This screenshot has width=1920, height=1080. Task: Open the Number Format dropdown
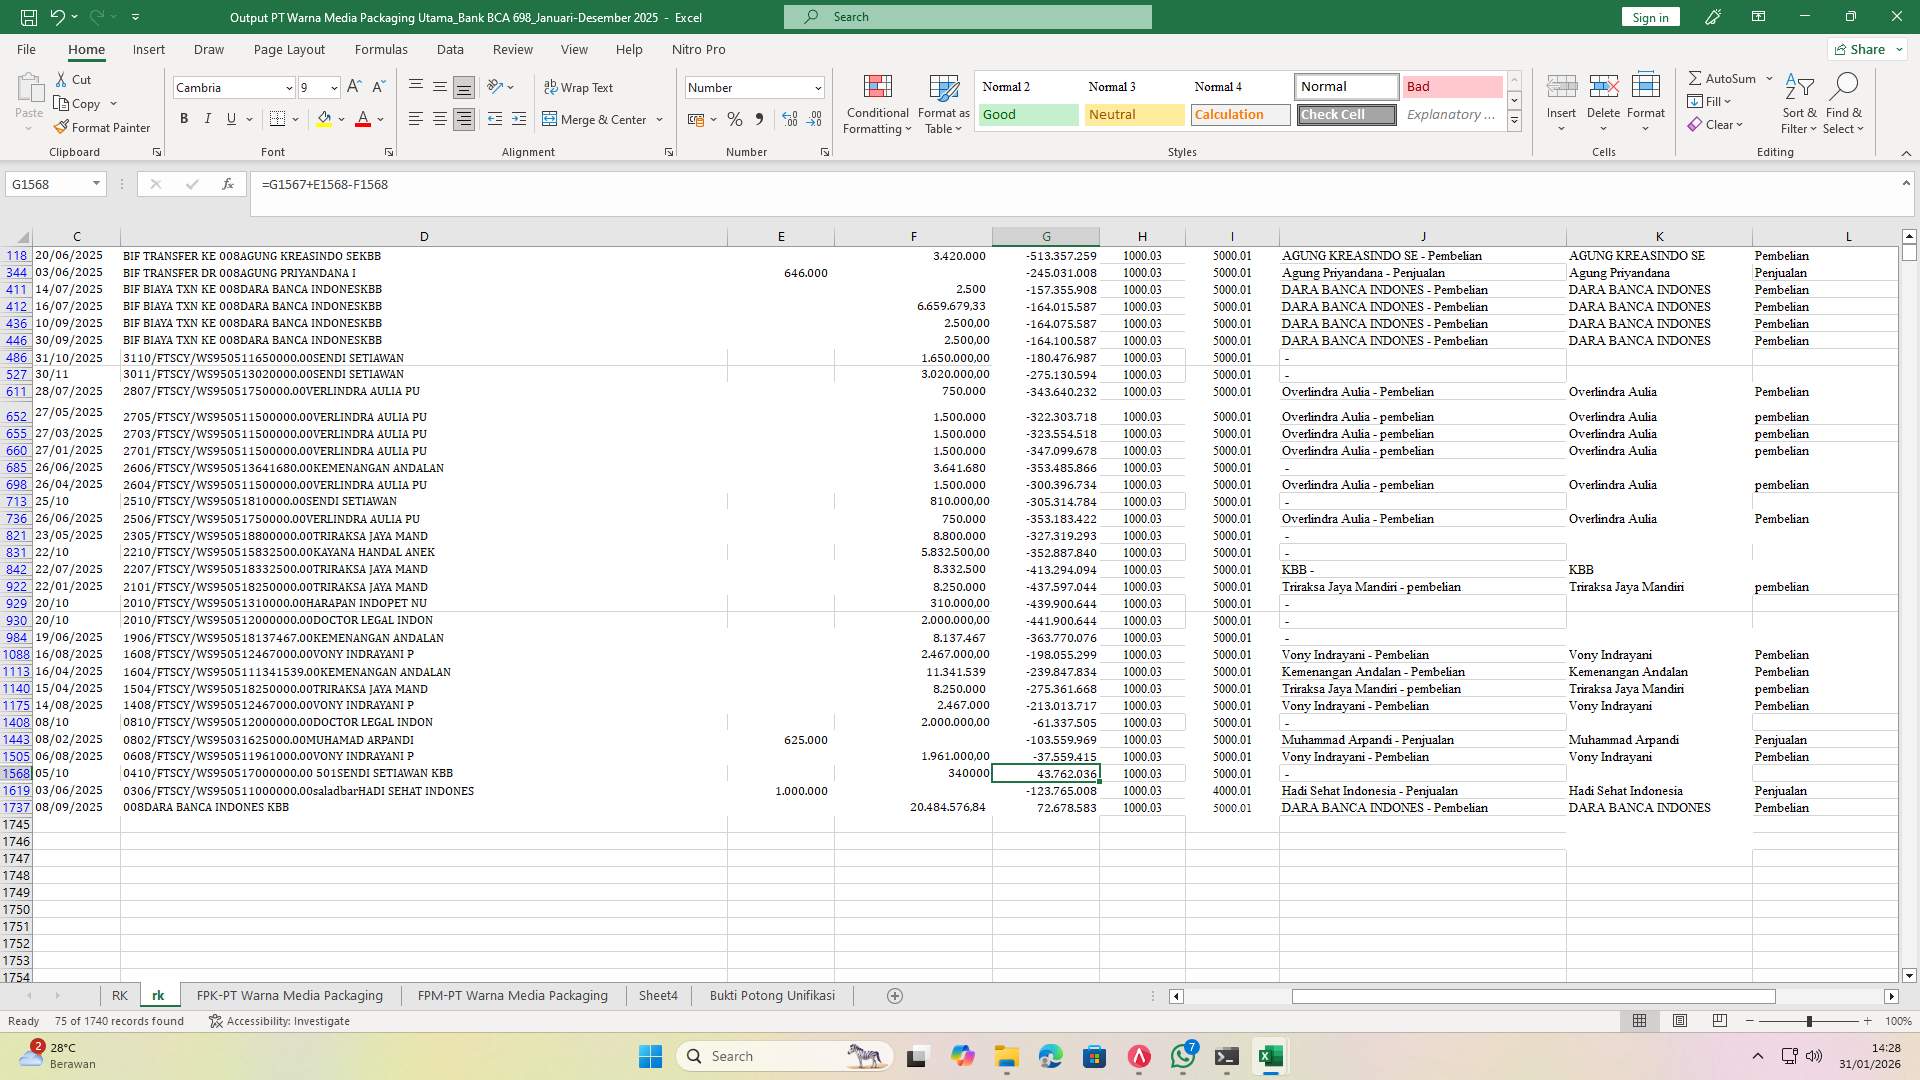[x=815, y=87]
